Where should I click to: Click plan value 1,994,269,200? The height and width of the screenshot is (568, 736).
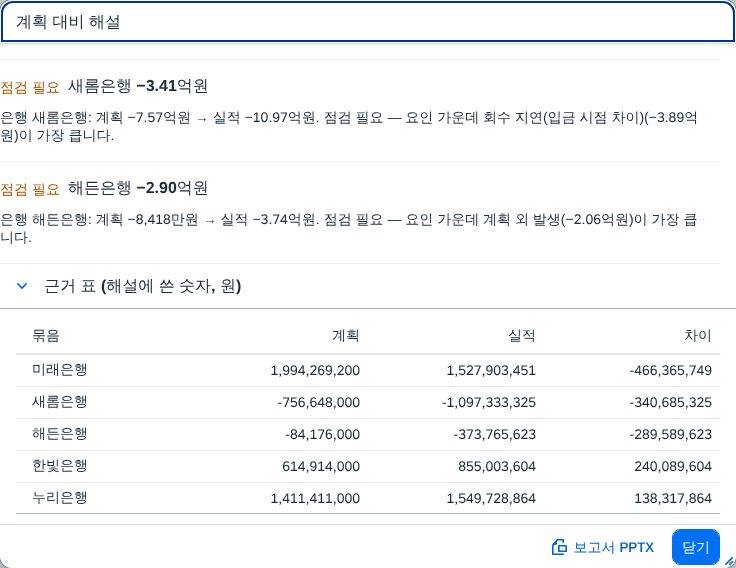(x=315, y=370)
